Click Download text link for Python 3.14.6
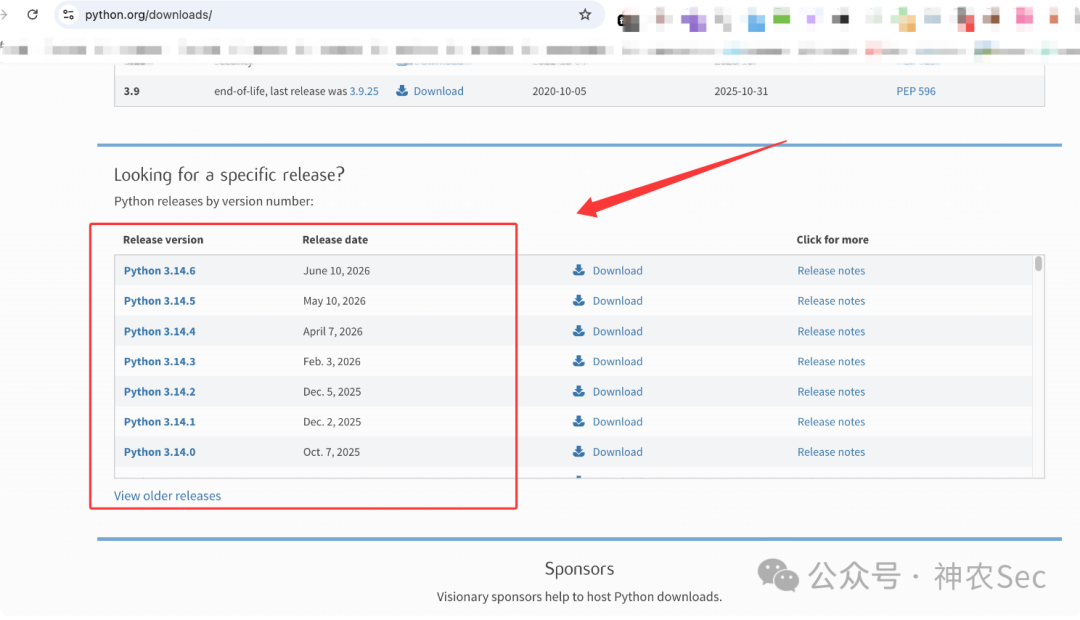This screenshot has height=620, width=1080. (x=618, y=271)
